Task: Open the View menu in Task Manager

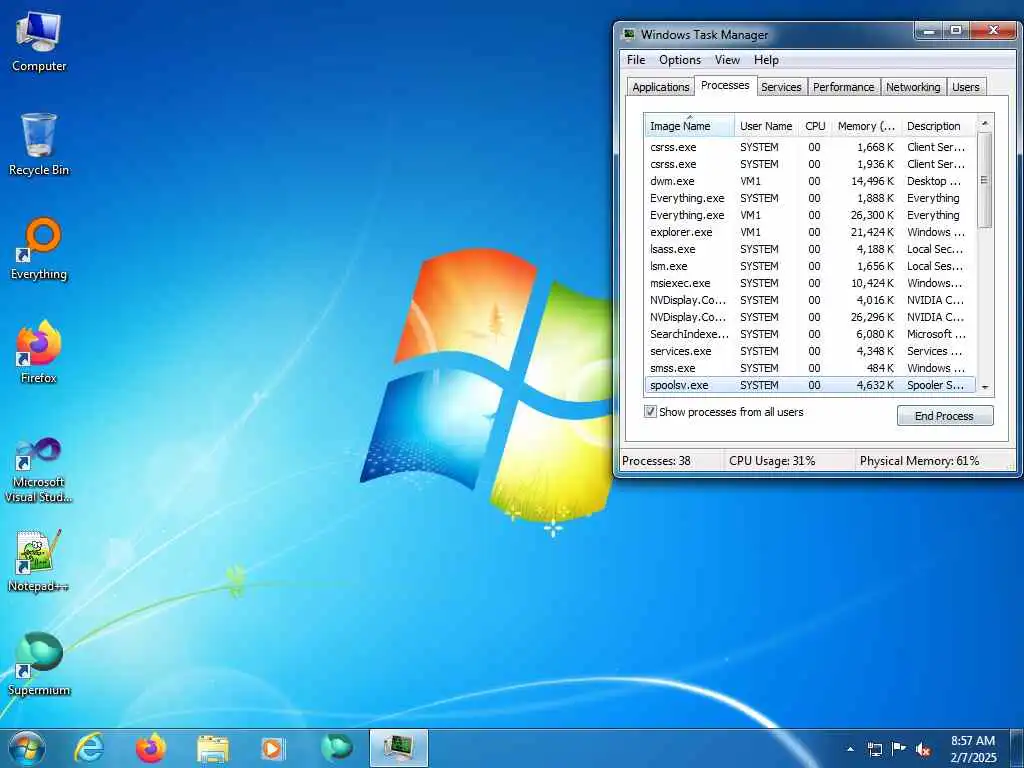Action: pyautogui.click(x=727, y=59)
